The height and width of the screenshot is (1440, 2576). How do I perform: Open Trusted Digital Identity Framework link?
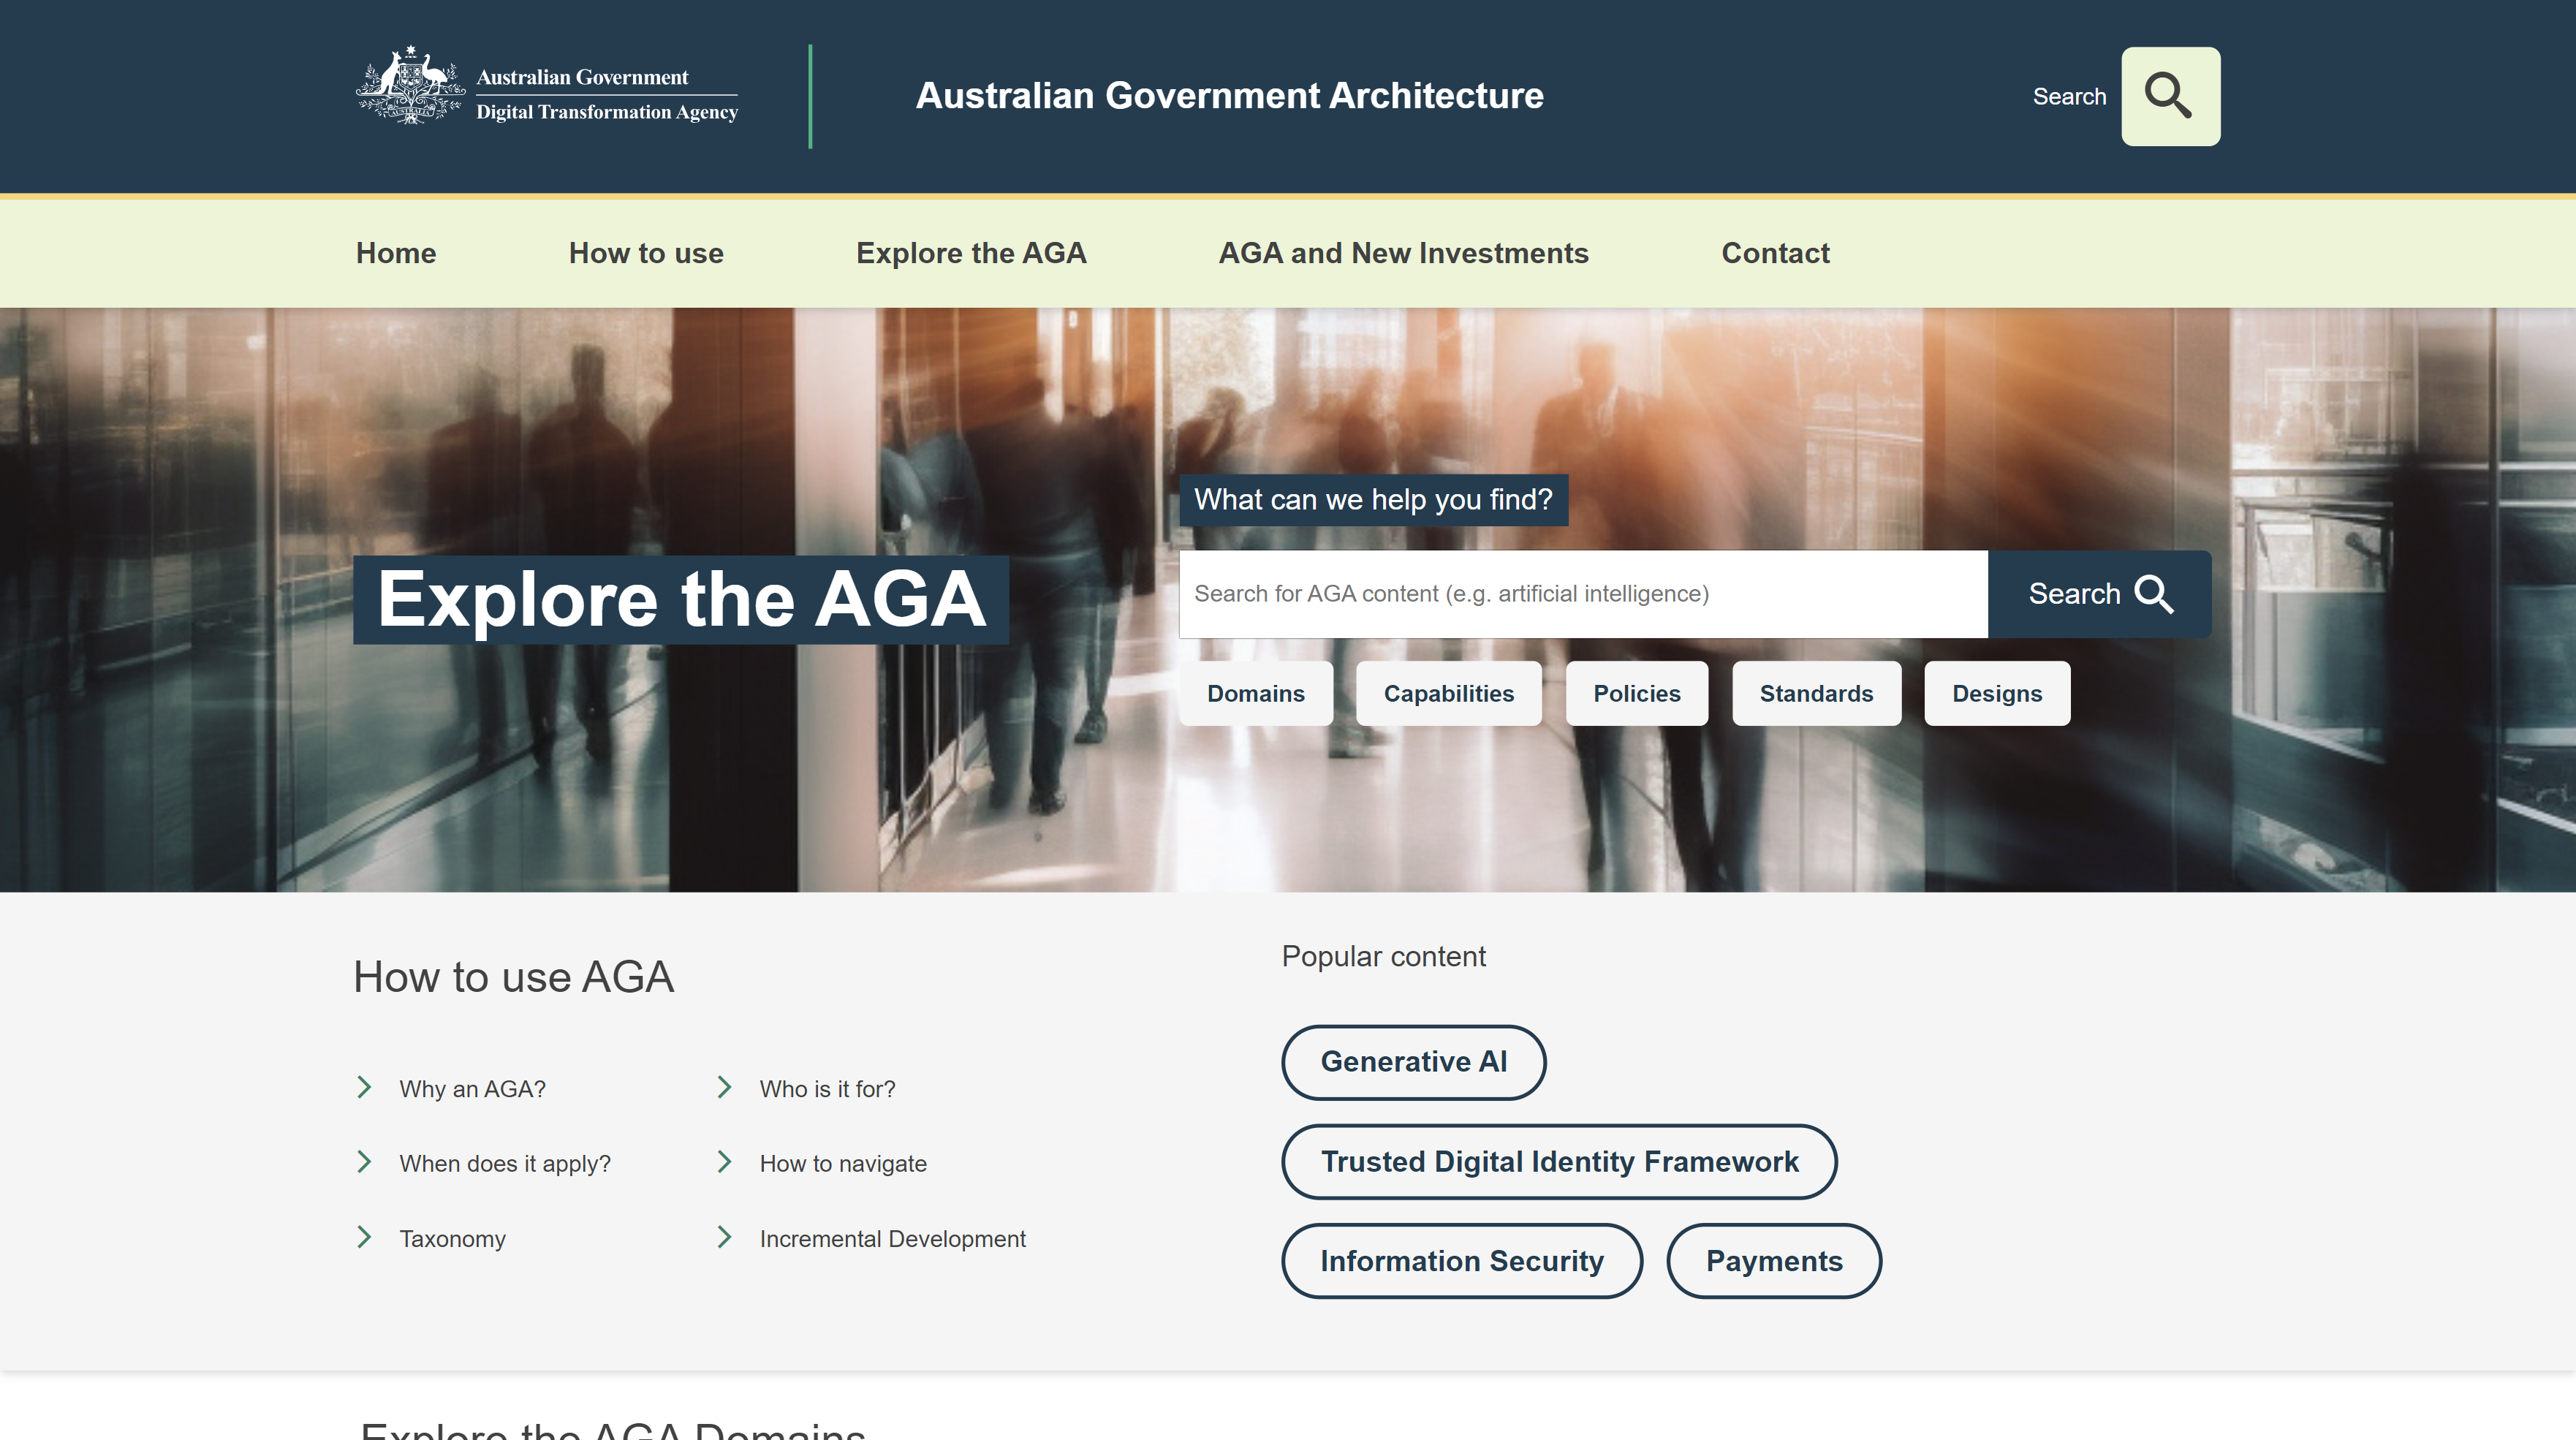(1559, 1162)
